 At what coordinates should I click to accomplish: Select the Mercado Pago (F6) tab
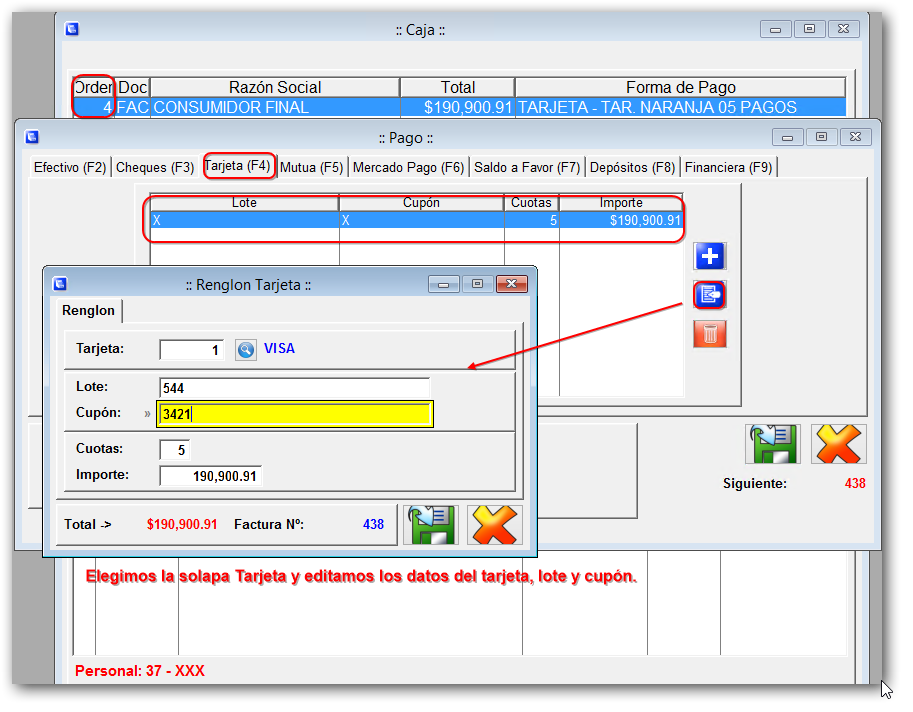(x=408, y=167)
